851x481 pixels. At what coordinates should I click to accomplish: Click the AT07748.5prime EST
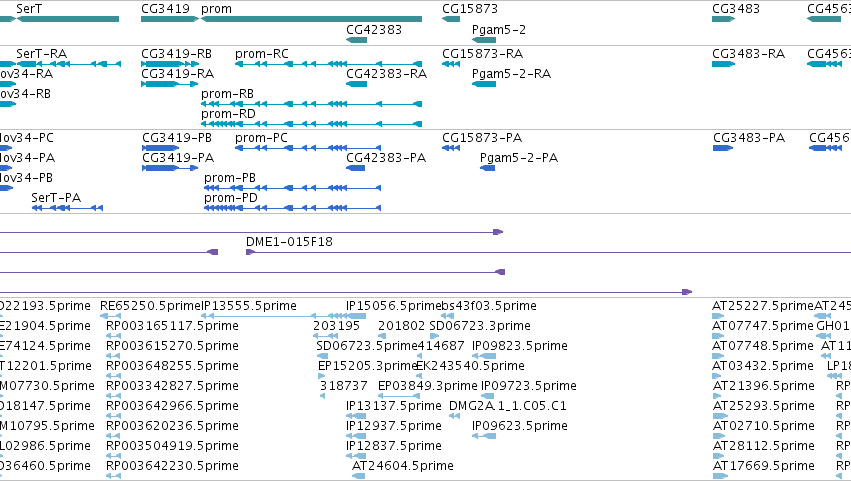click(718, 356)
